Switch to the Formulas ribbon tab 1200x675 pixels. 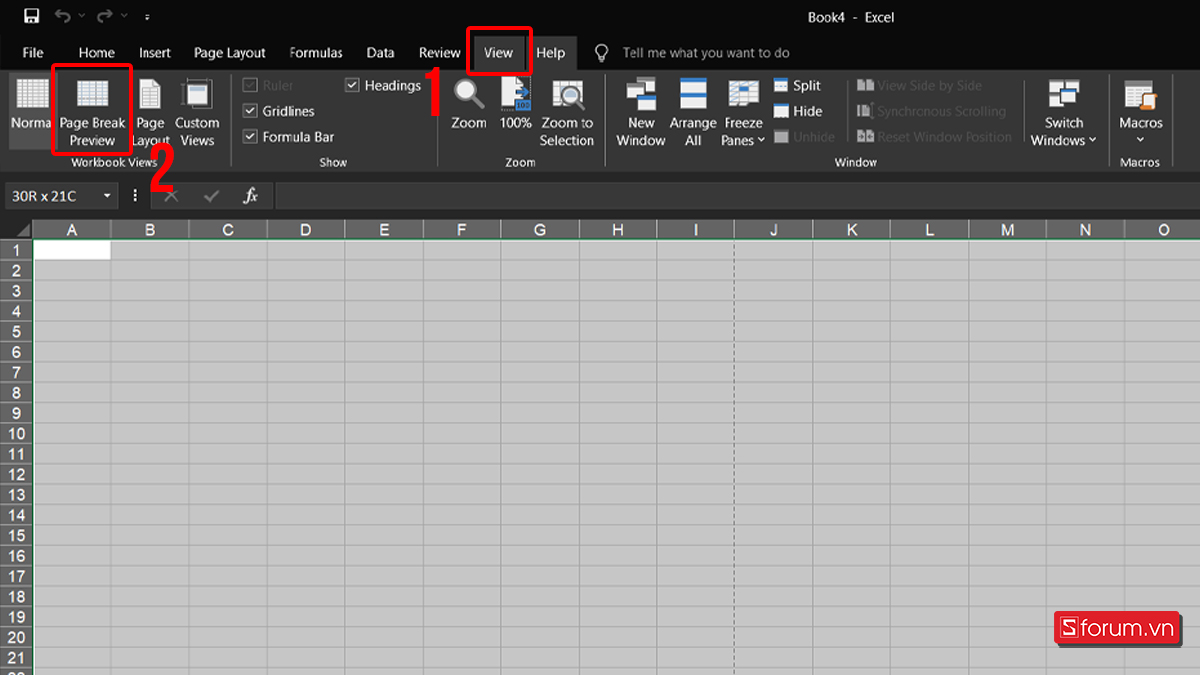pyautogui.click(x=315, y=52)
